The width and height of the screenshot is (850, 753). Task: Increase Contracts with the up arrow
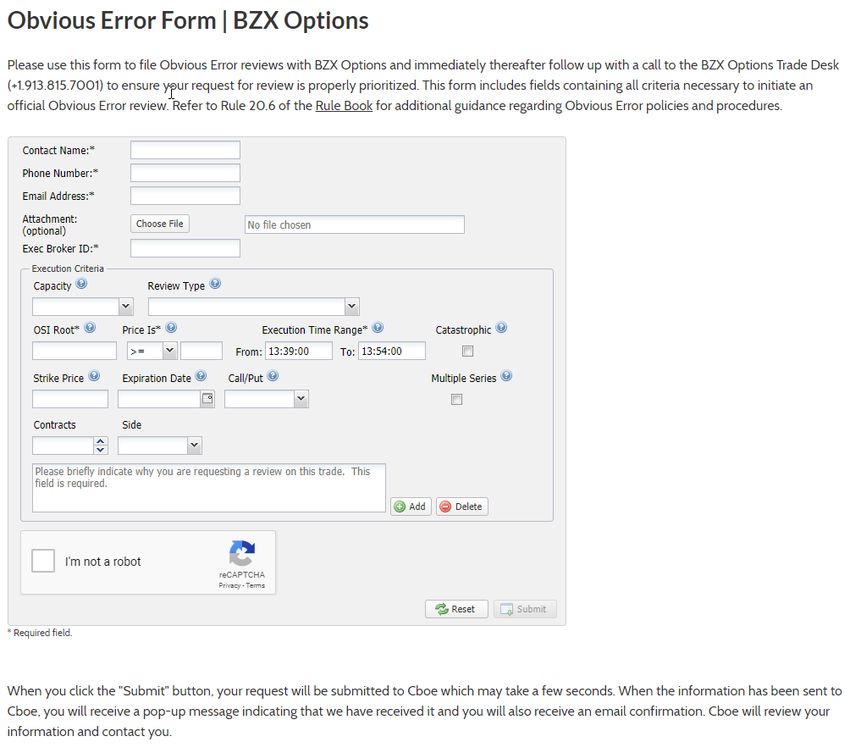click(x=100, y=441)
